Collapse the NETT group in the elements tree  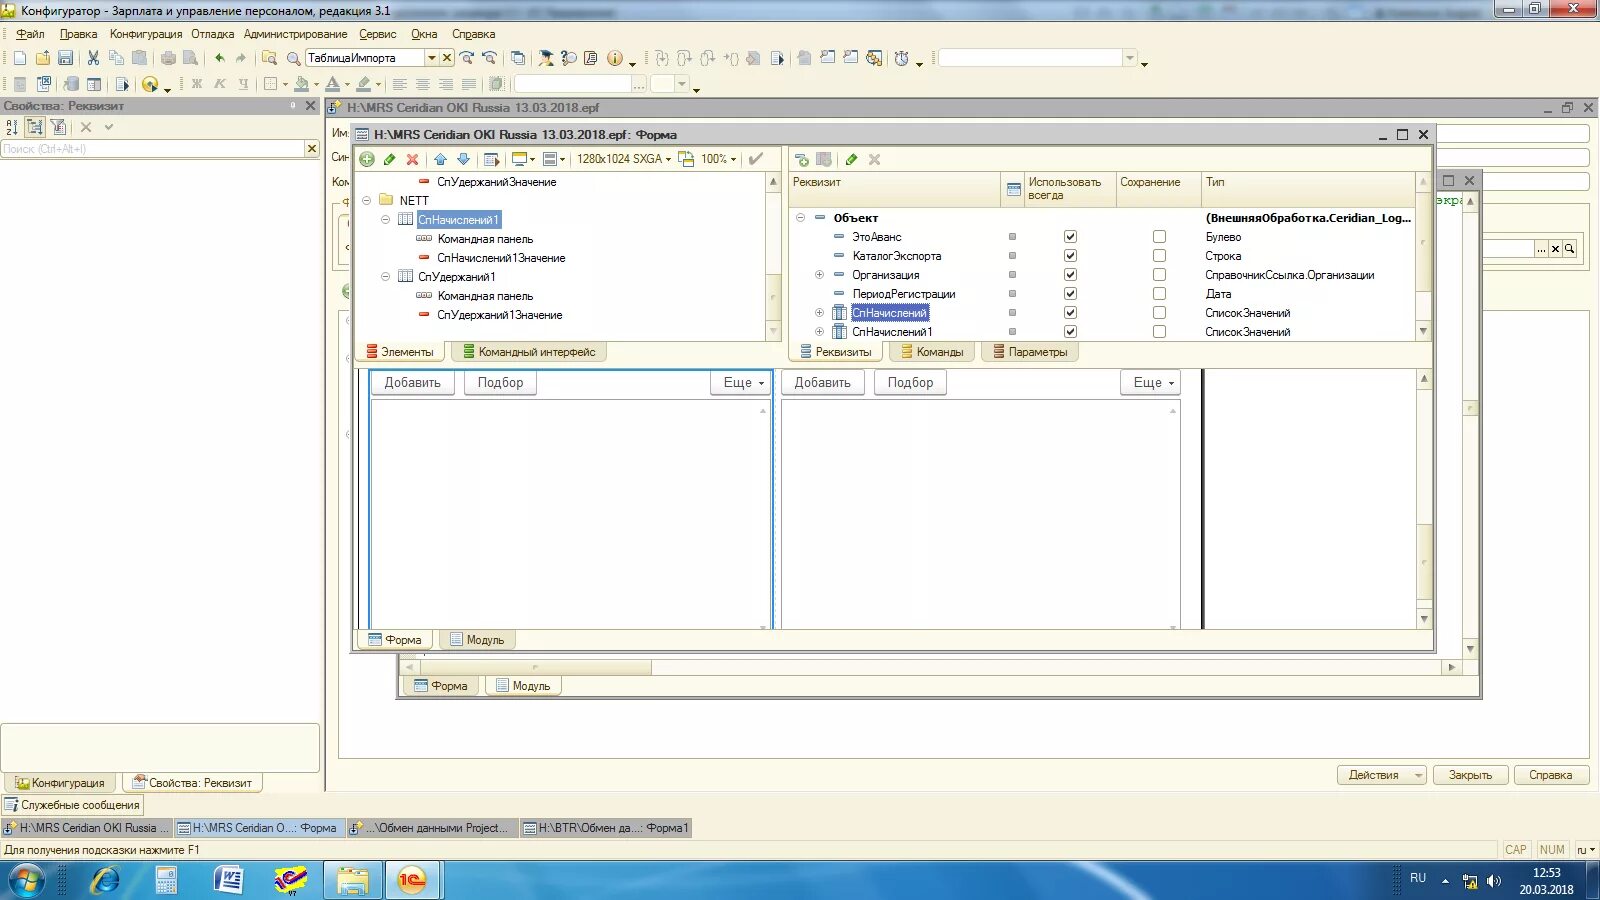point(367,200)
